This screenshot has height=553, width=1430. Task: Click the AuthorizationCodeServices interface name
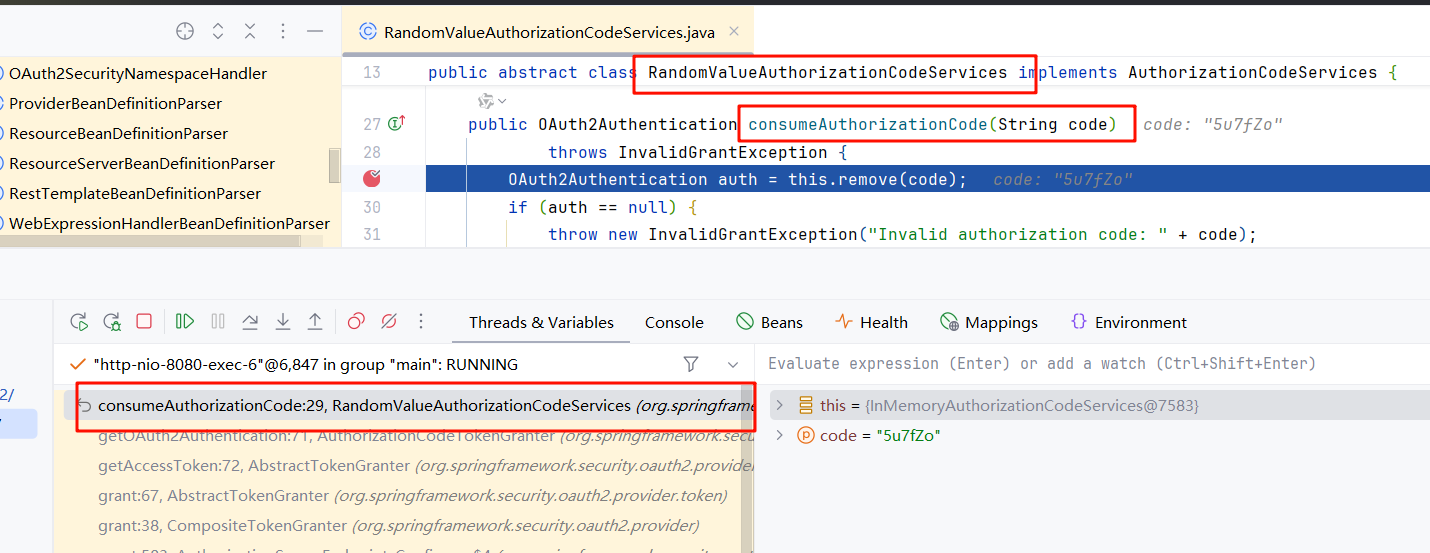point(1252,72)
